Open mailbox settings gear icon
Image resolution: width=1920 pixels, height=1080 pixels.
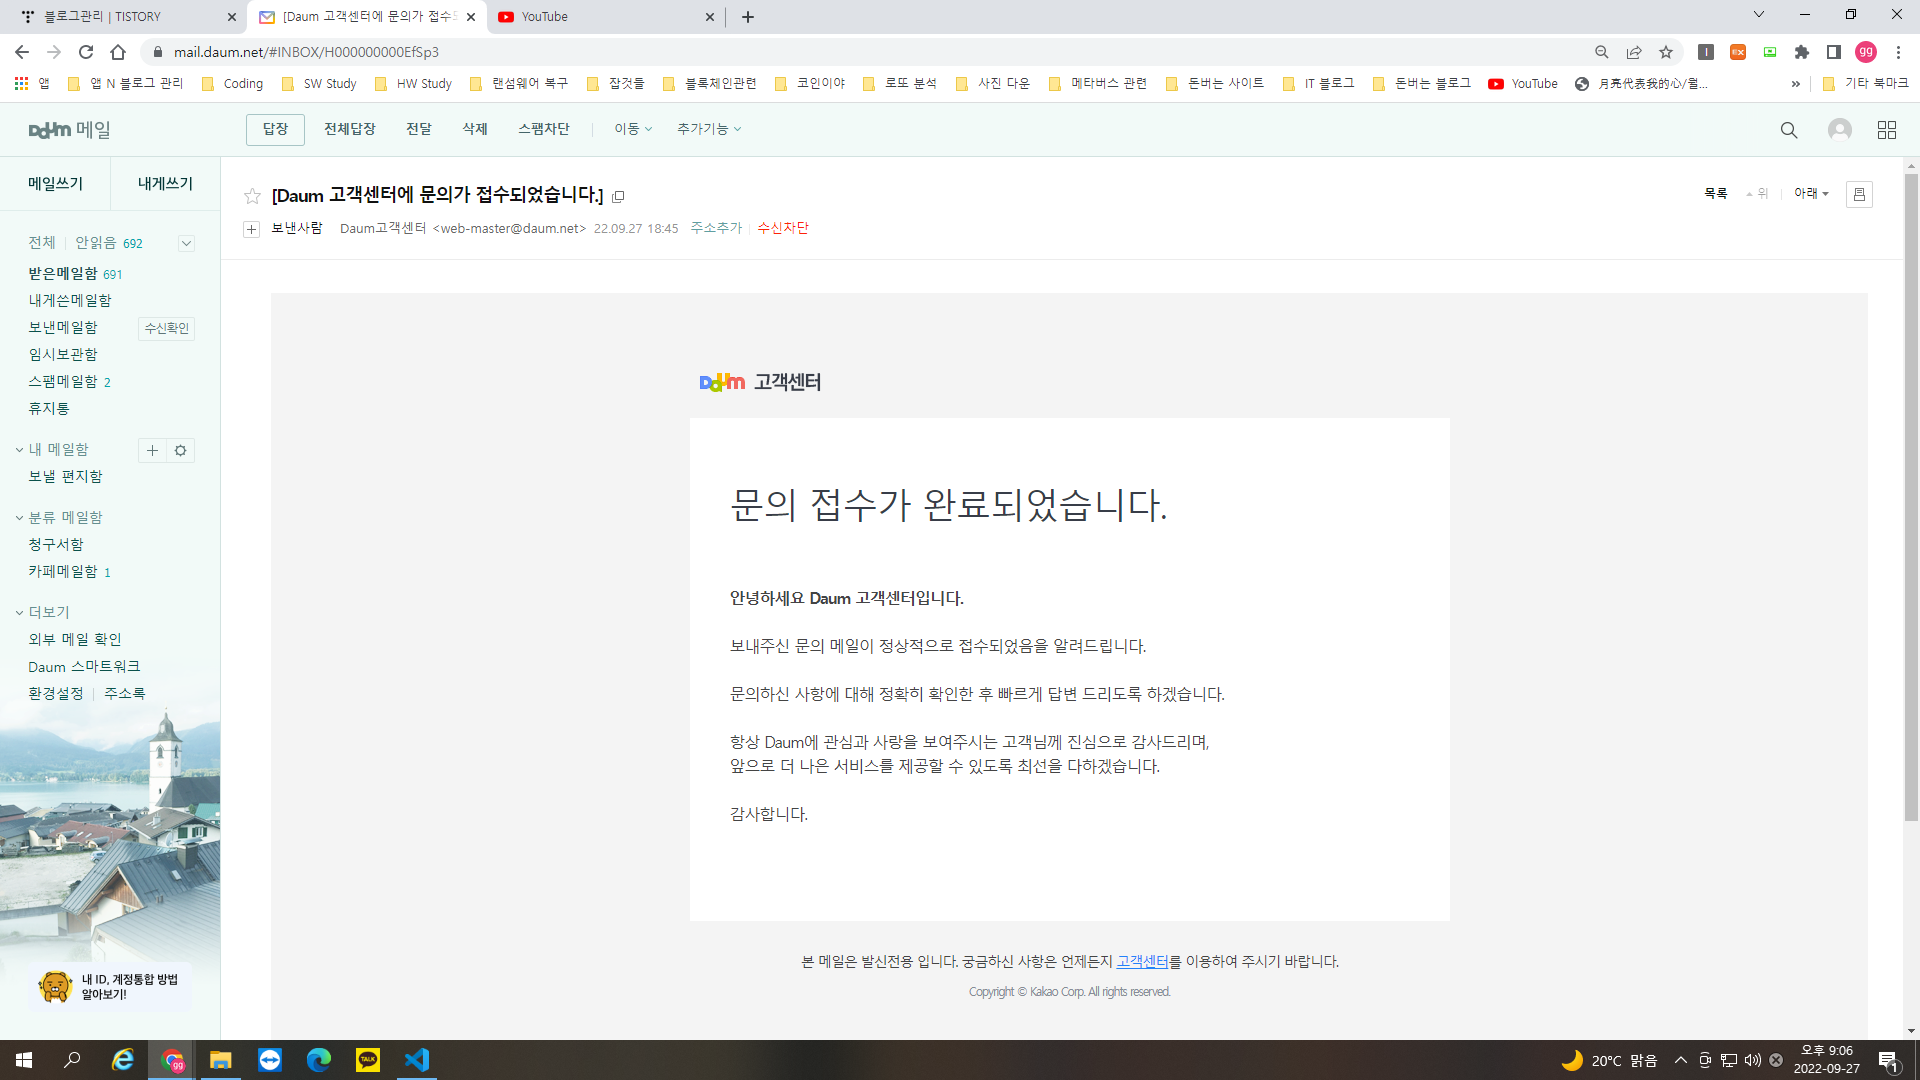(x=180, y=451)
